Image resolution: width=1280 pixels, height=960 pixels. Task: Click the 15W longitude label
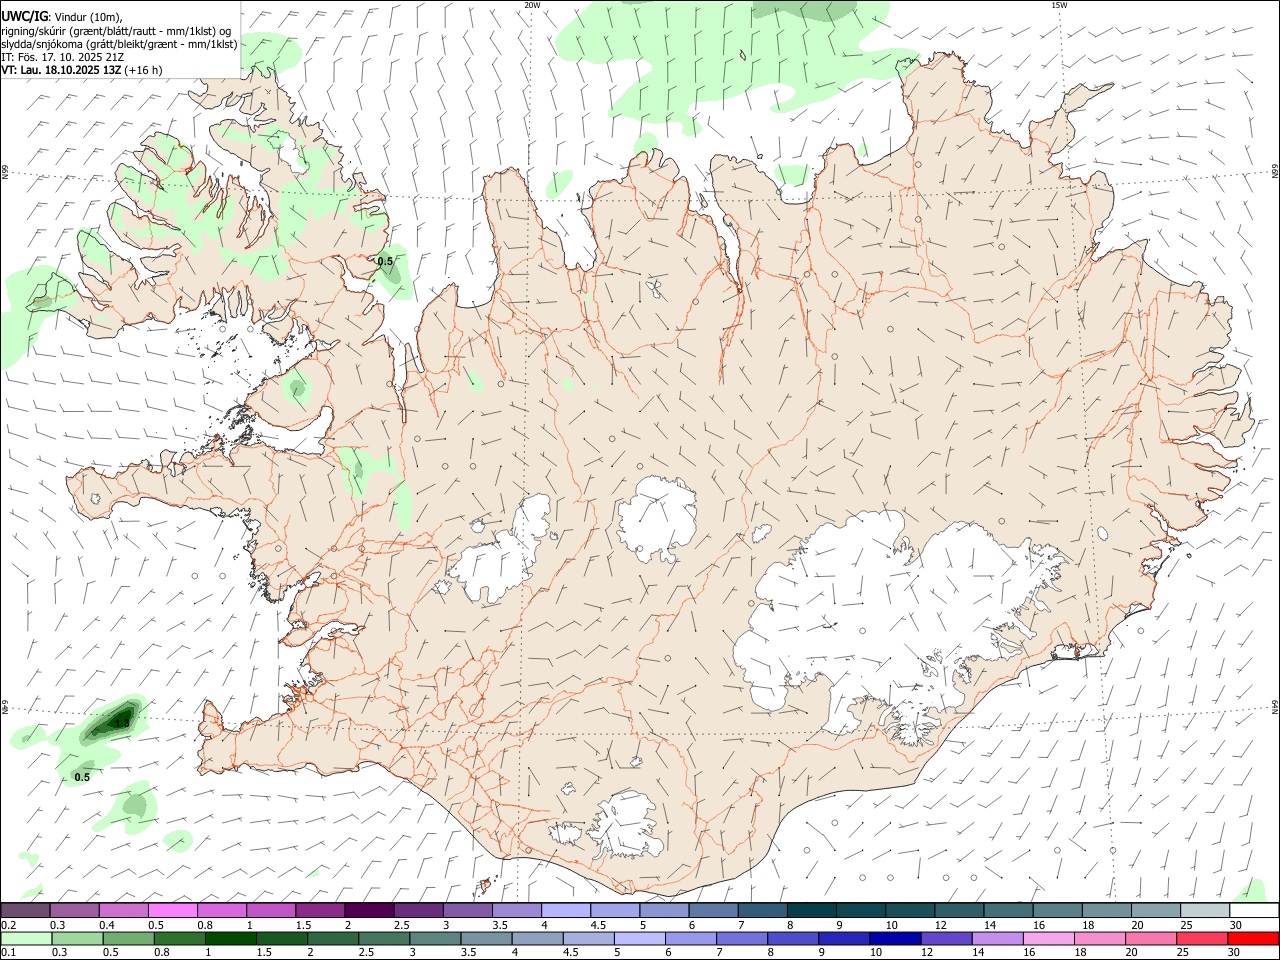click(1060, 5)
